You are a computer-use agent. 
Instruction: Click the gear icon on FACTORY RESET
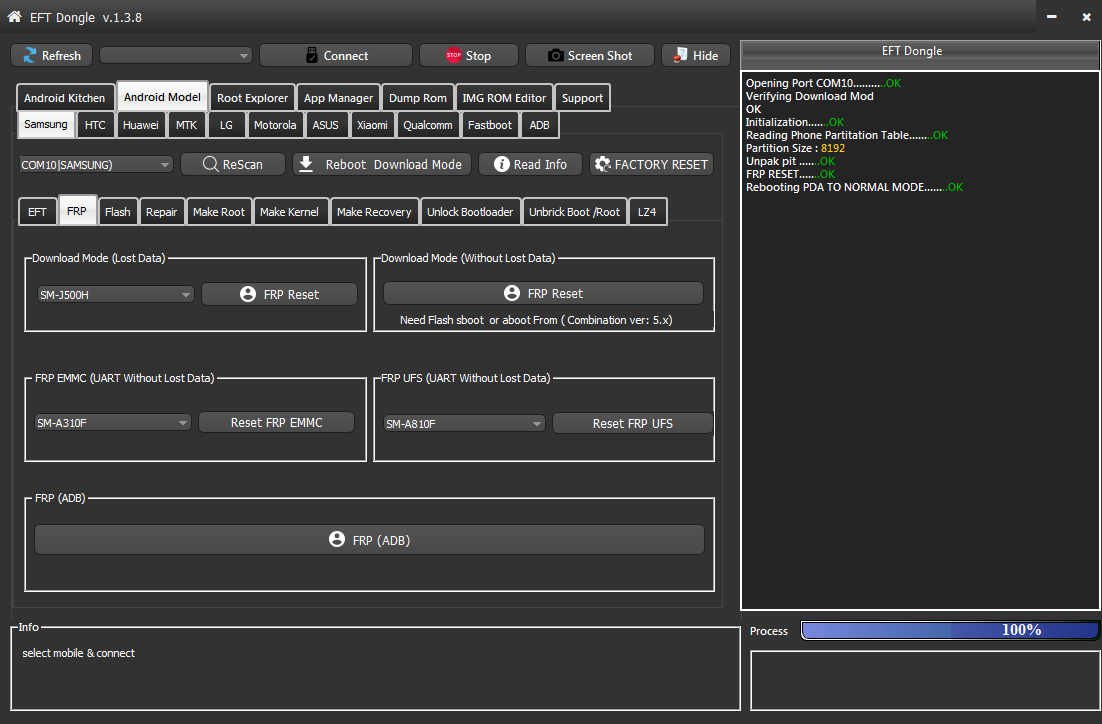point(602,164)
